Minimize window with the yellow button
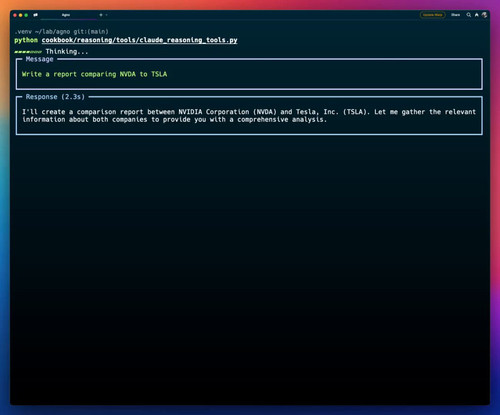This screenshot has height=415, width=500. point(21,15)
